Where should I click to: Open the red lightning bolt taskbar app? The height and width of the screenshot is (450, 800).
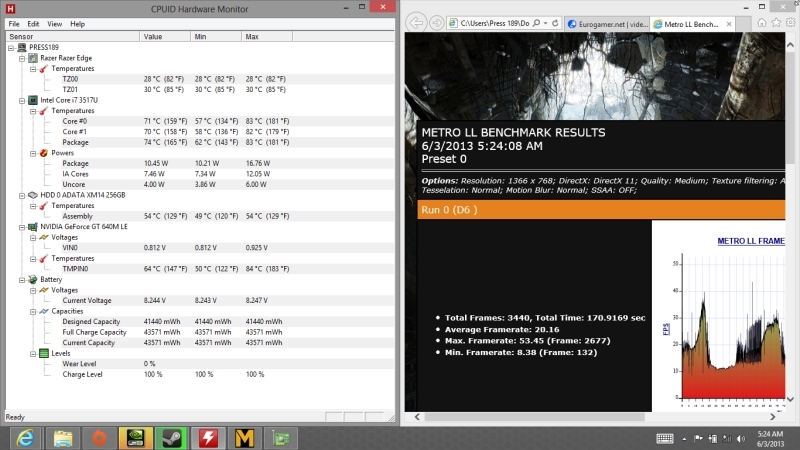coord(208,438)
